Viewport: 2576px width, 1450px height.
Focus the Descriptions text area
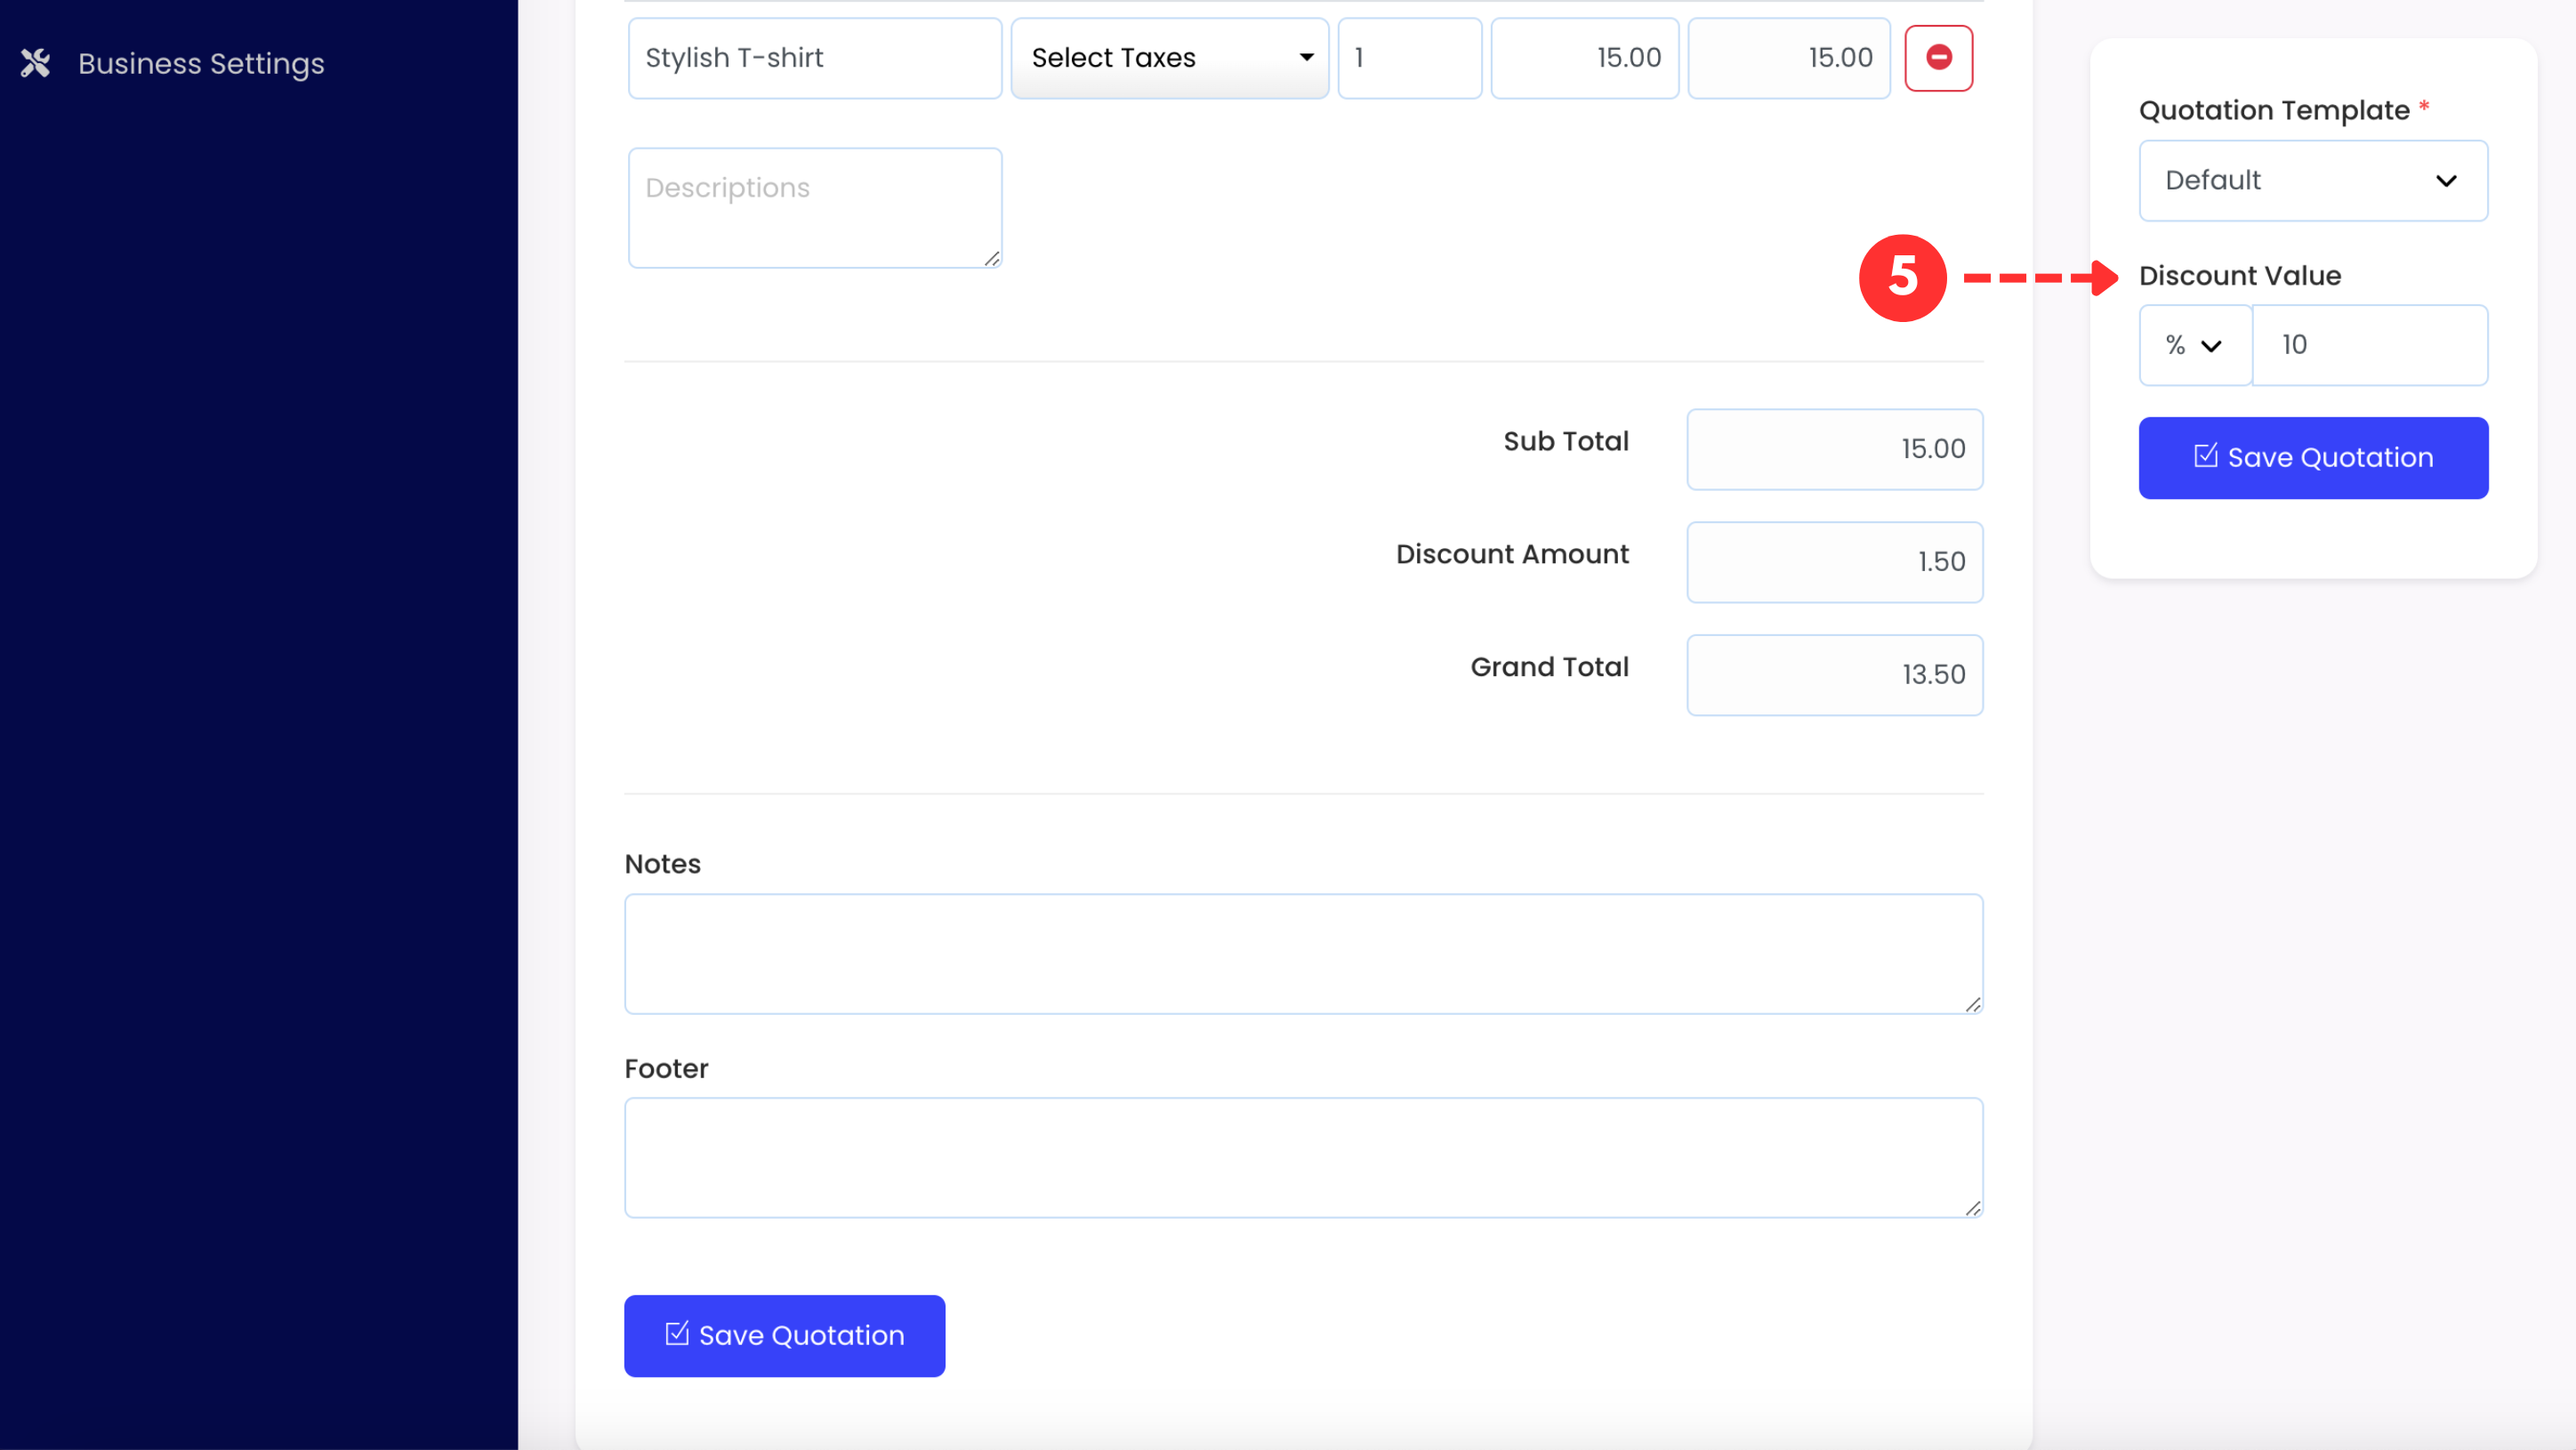point(815,208)
